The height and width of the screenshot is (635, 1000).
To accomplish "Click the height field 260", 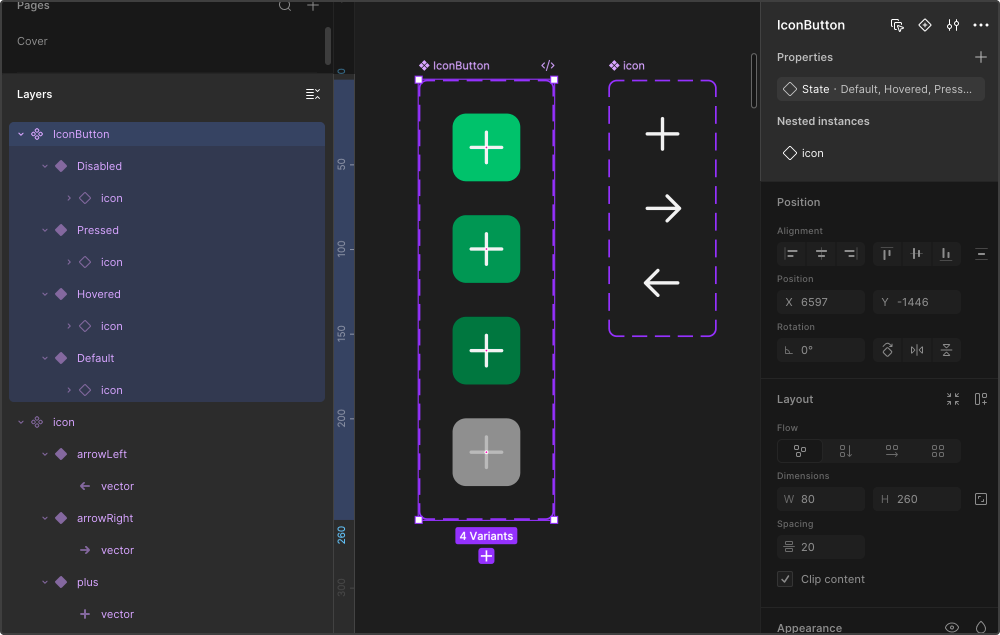I will click(916, 499).
